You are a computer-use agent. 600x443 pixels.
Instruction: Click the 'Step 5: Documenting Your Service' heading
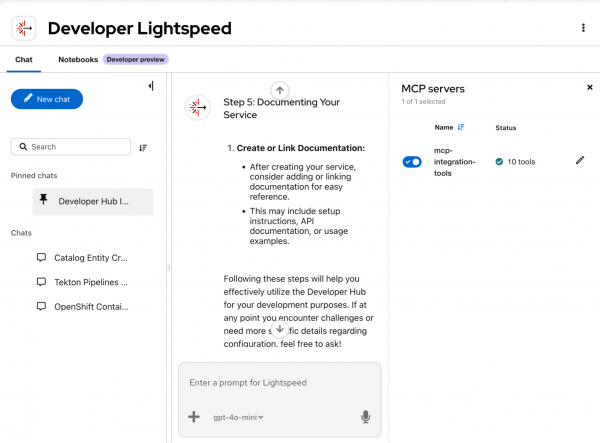pyautogui.click(x=281, y=108)
